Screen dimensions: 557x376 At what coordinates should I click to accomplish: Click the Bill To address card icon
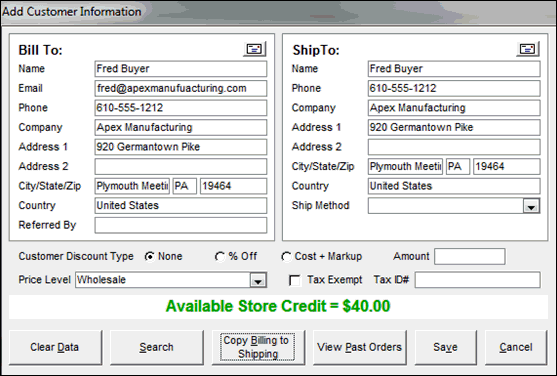(x=255, y=49)
